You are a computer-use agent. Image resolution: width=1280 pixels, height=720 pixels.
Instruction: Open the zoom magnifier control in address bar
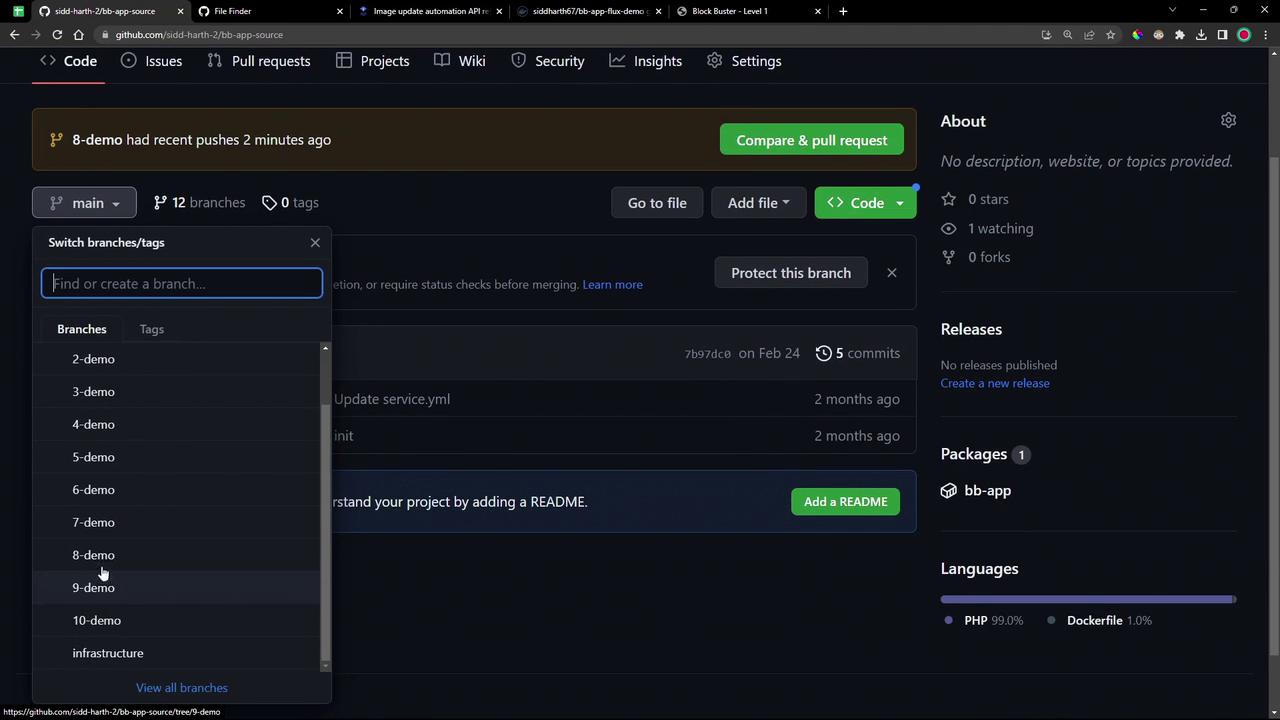(x=1067, y=35)
